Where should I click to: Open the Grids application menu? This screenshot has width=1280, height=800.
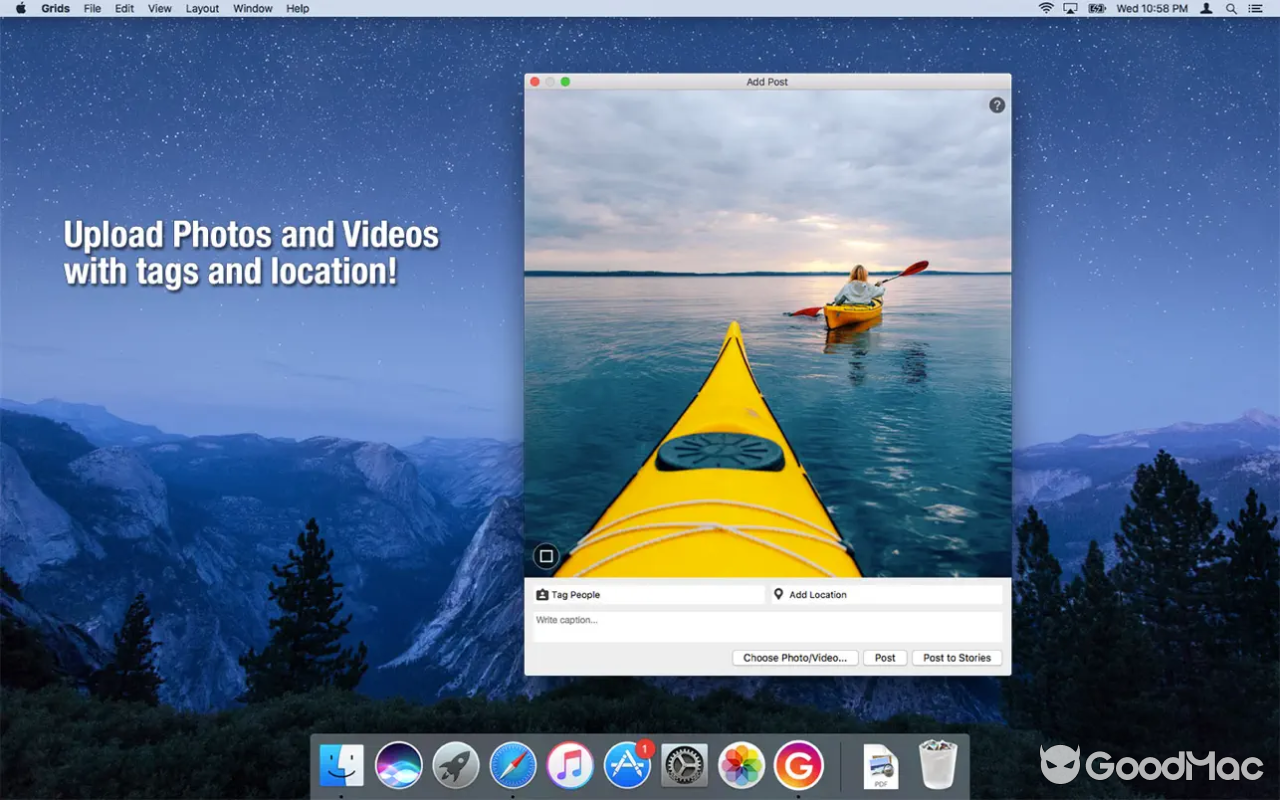[55, 8]
